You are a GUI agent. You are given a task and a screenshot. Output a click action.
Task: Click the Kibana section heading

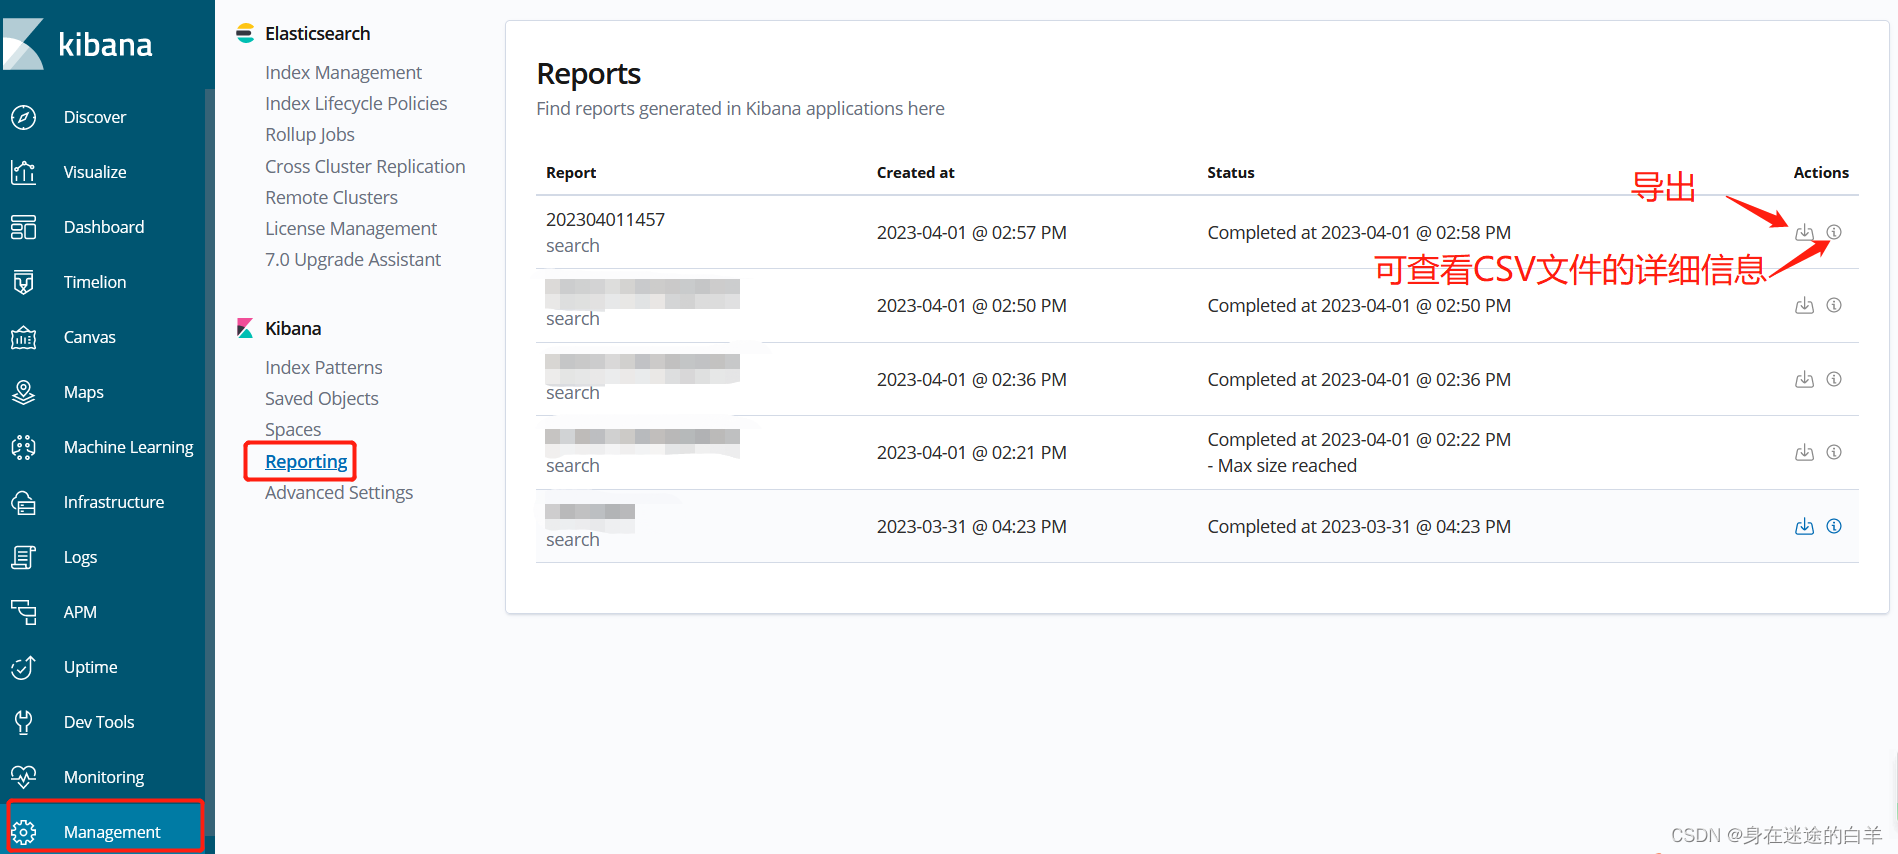[x=293, y=328]
